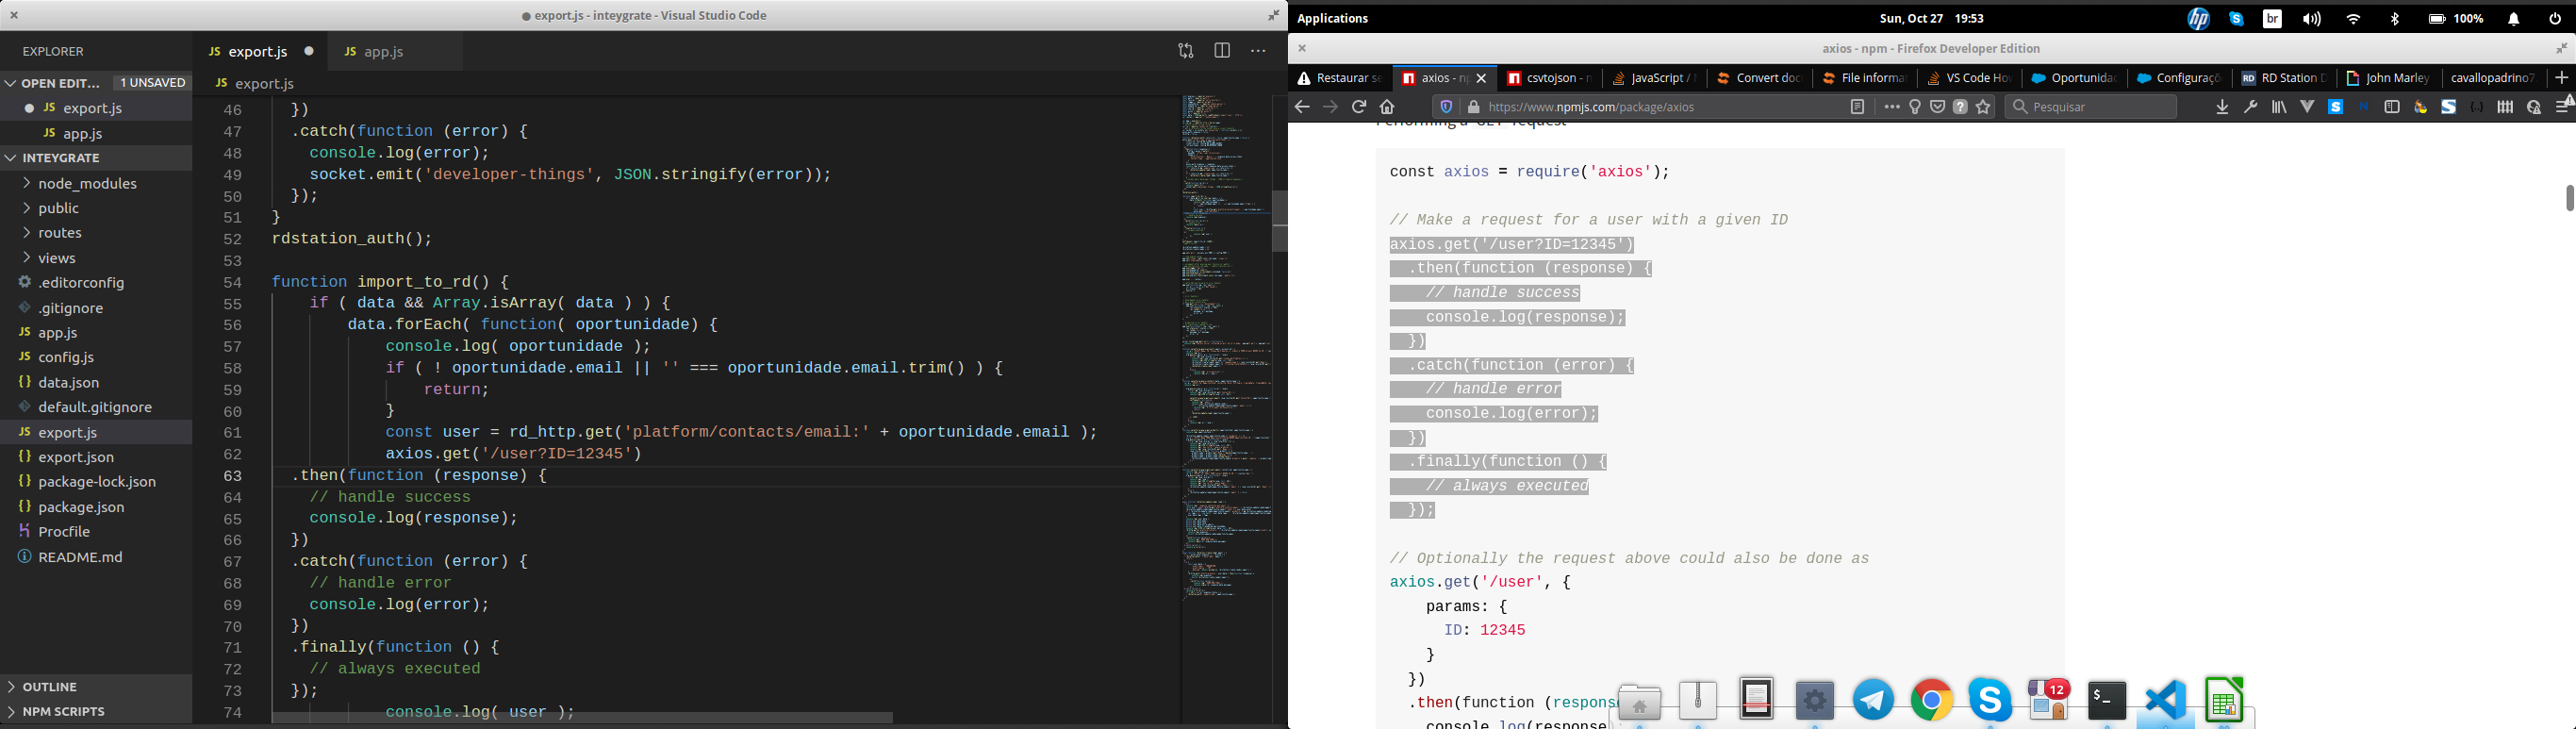Open the document scanner dock icon
2576x729 pixels.
pos(1756,699)
